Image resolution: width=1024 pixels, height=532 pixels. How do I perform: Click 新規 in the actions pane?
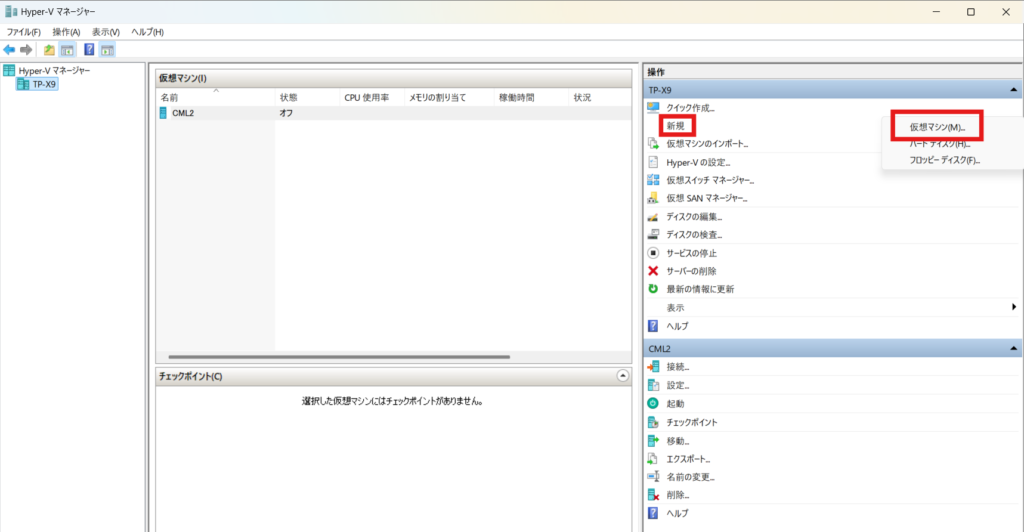tap(675, 126)
